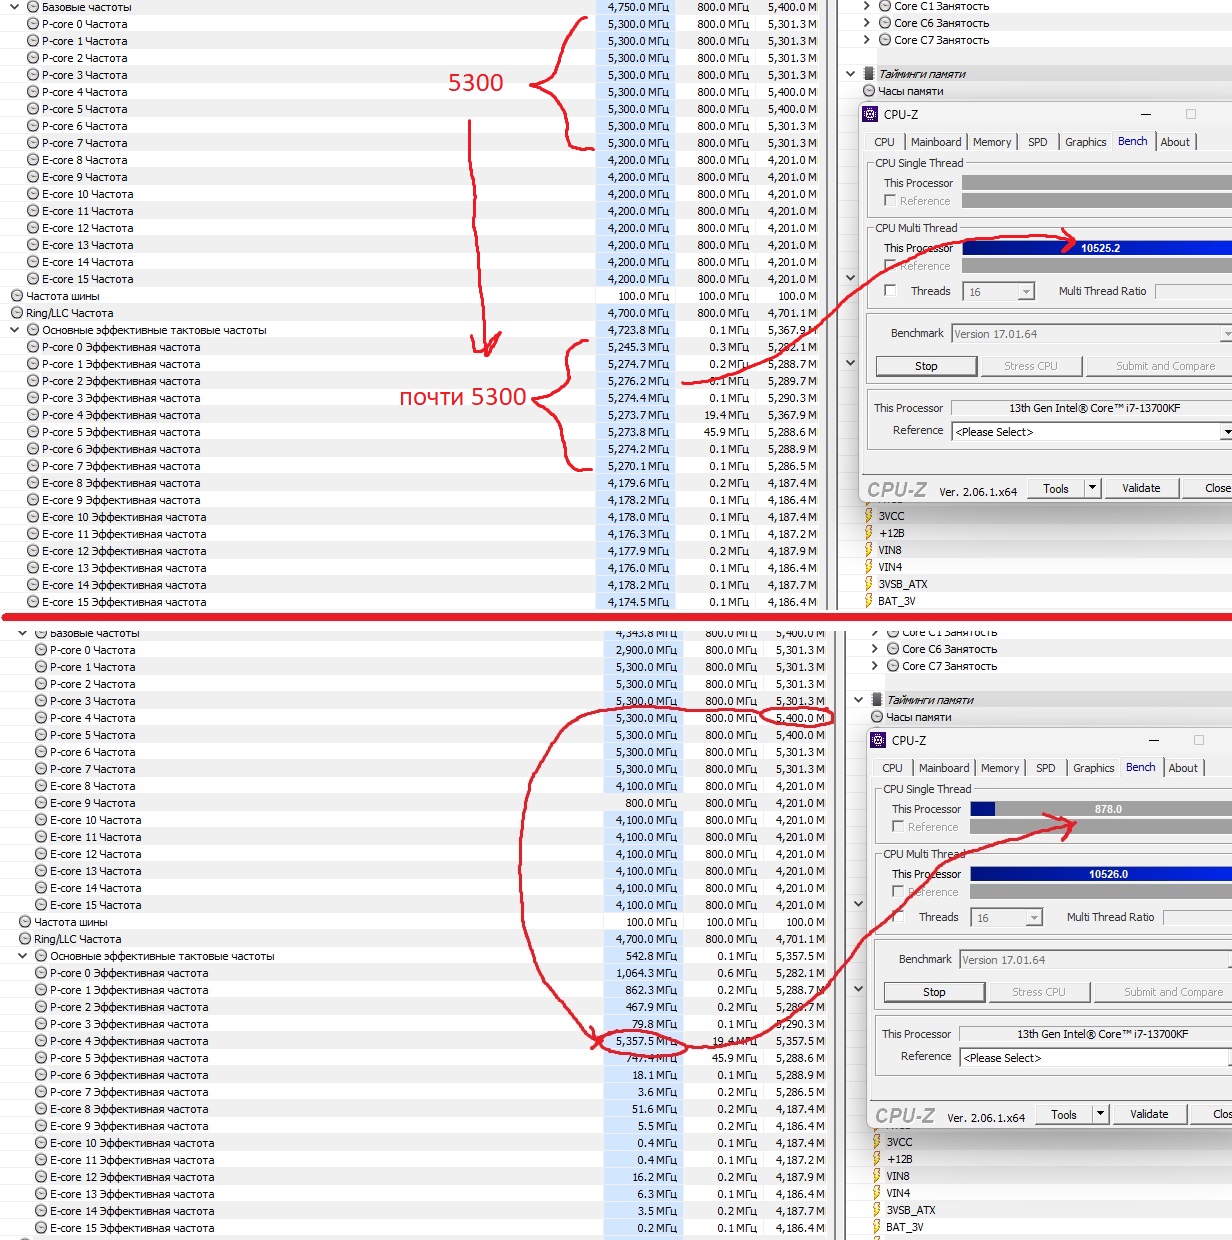Switch to Memory tab in CPU-Z scoring 10525.2
Viewport: 1232px width, 1240px height.
coord(992,142)
